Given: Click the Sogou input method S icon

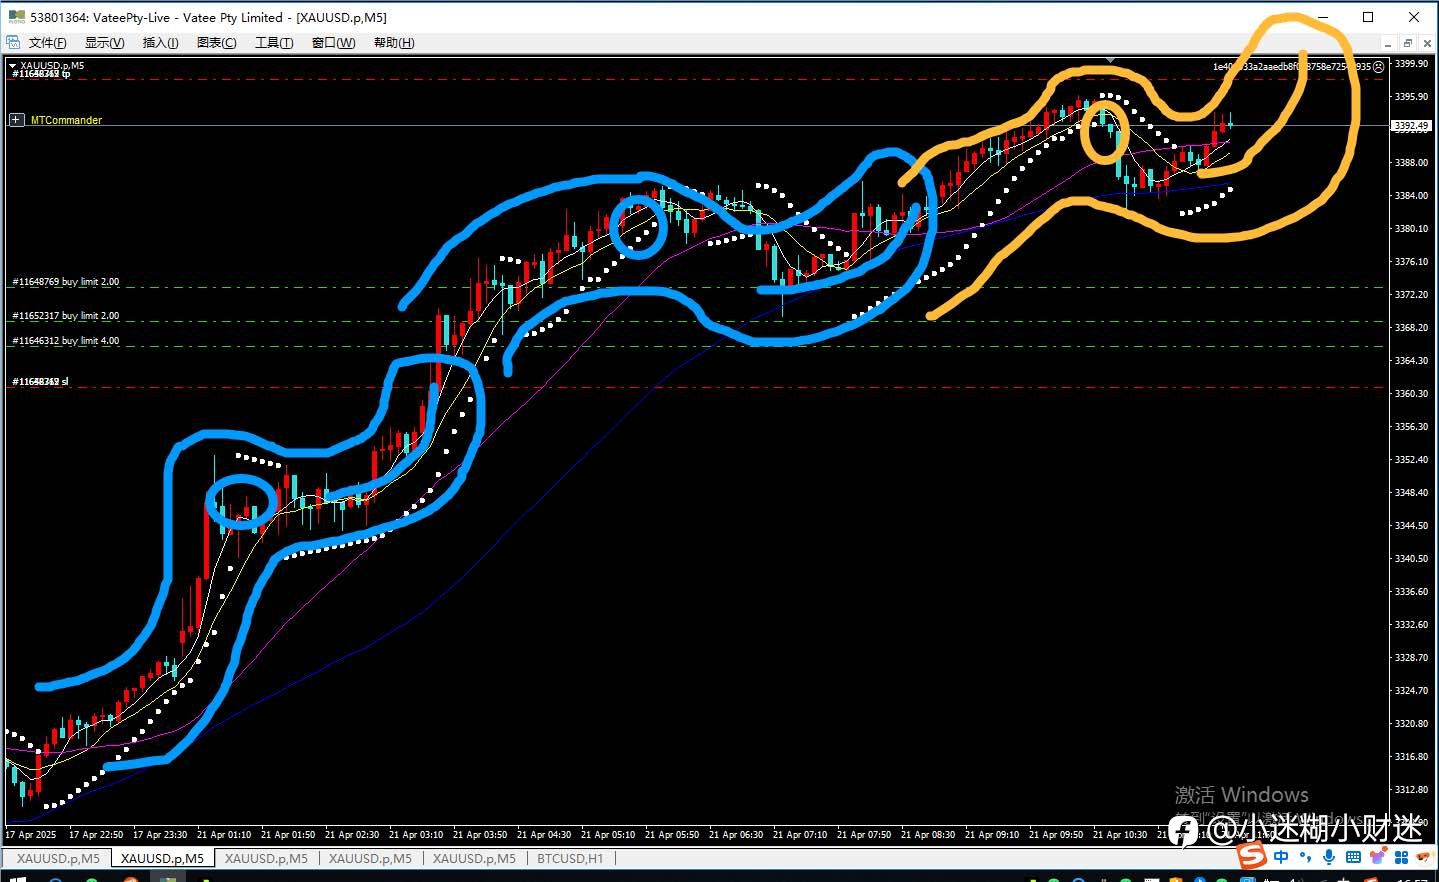Looking at the screenshot, I should coord(1251,856).
